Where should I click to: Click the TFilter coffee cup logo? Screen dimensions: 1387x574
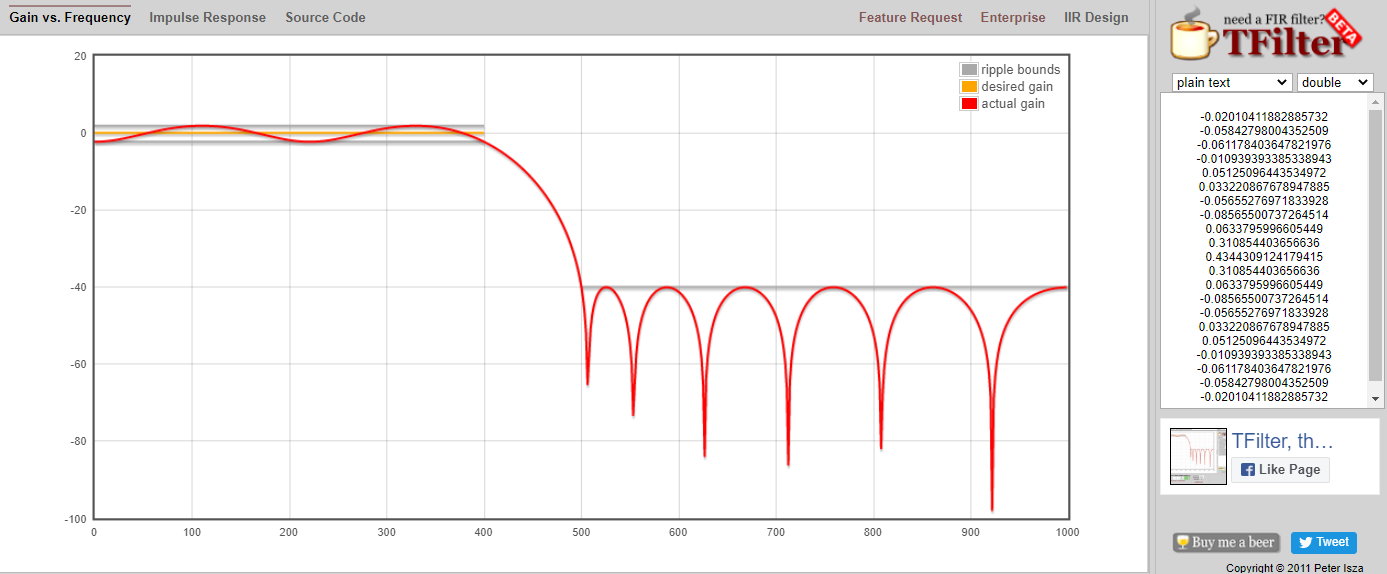point(1197,35)
